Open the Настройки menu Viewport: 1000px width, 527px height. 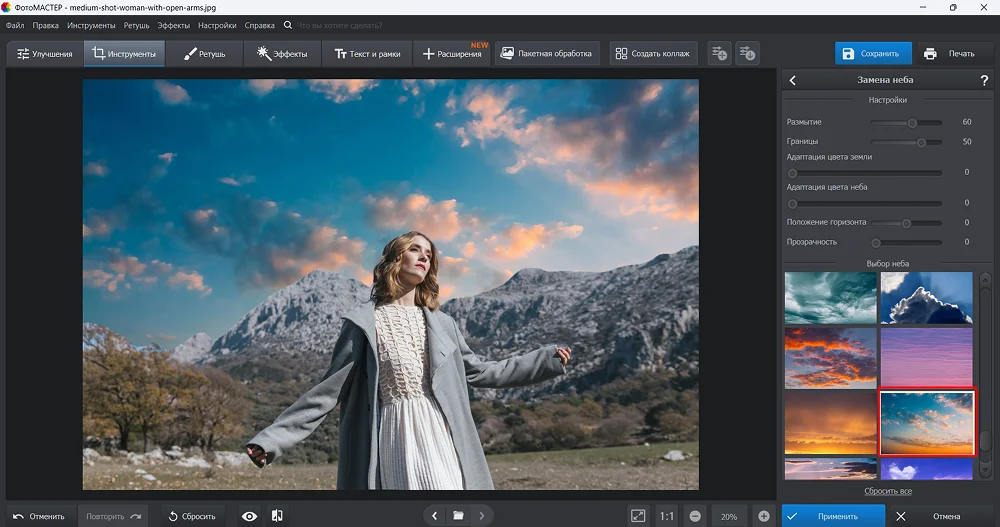coord(217,26)
